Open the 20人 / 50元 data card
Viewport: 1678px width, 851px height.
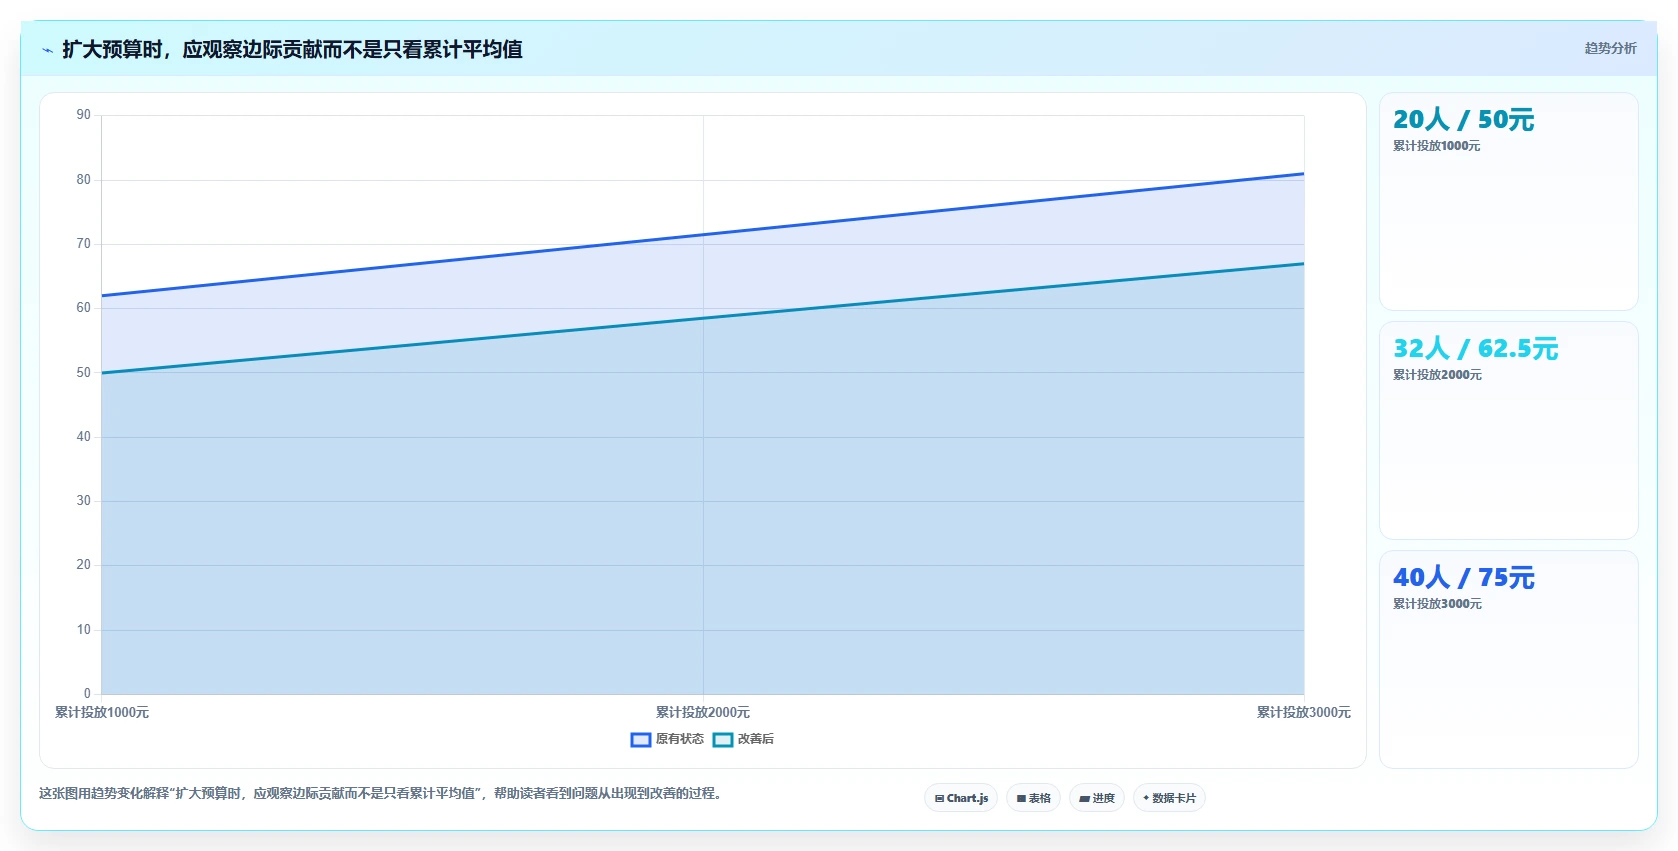click(1508, 201)
